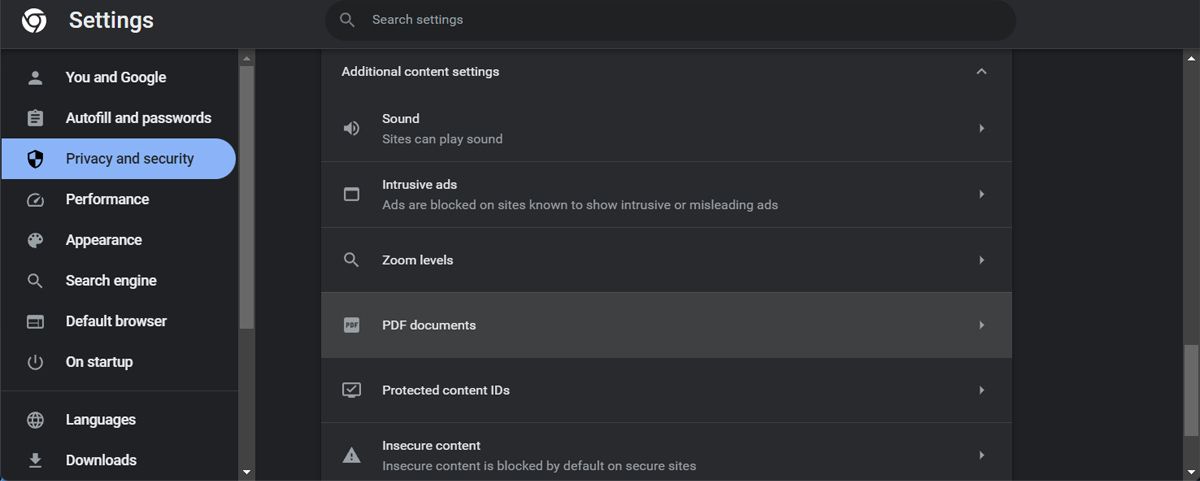Click the shield icon beside Privacy and security
This screenshot has width=1200, height=481.
35,159
